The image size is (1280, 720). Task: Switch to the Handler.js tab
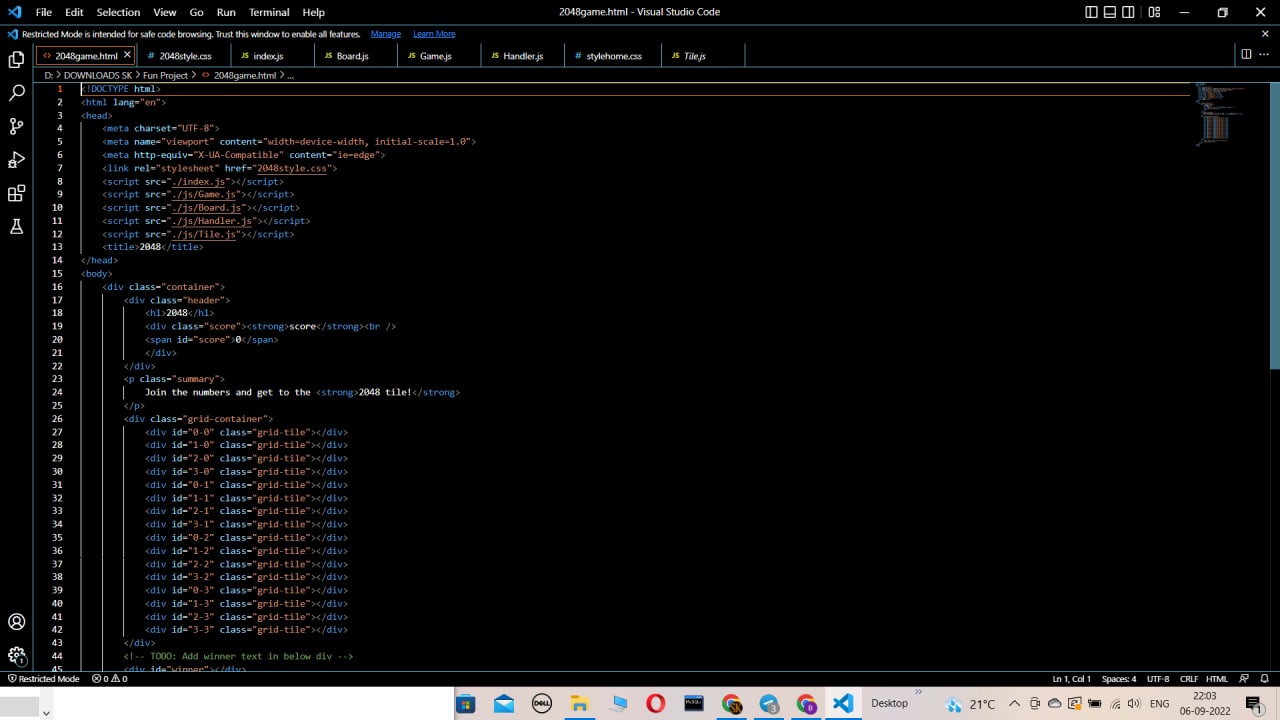(x=522, y=56)
